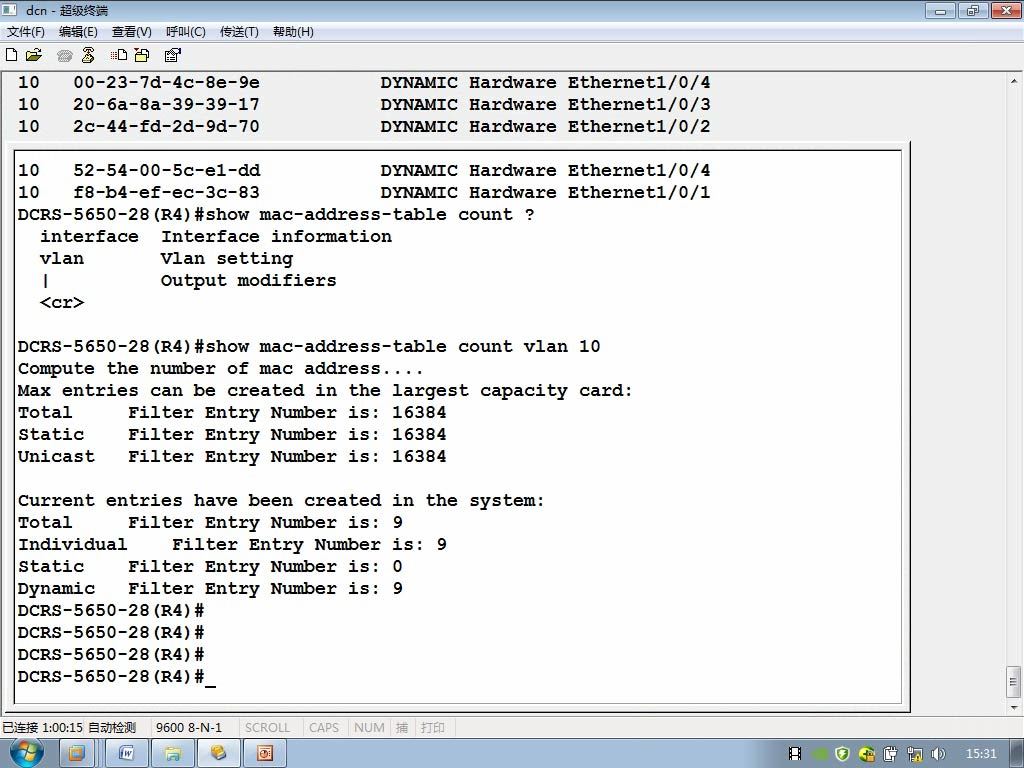Click 'Unicast Filter Entry Number is: 16384' line
This screenshot has height=768, width=1024.
pyautogui.click(x=232, y=456)
